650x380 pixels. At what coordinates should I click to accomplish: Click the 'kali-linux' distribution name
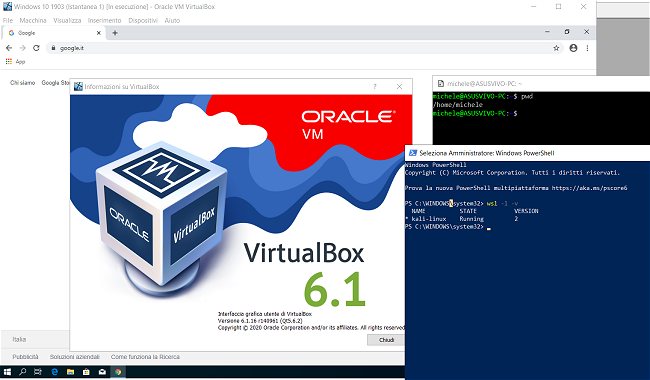pos(429,219)
